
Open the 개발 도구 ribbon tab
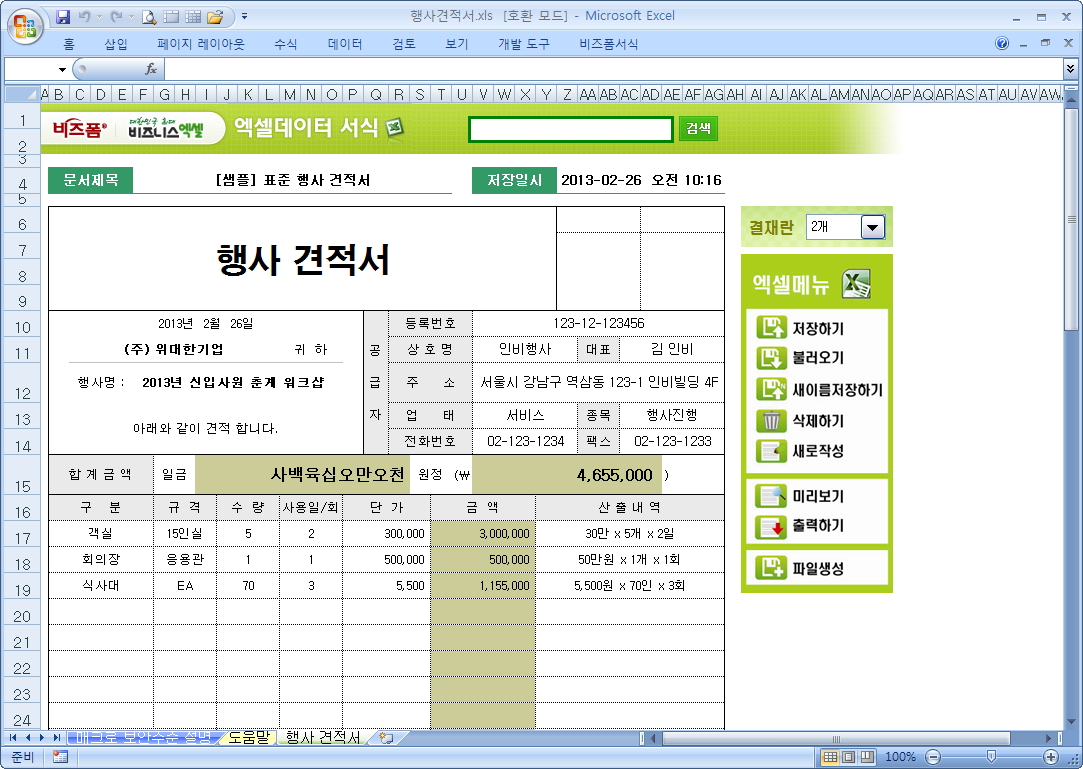524,44
